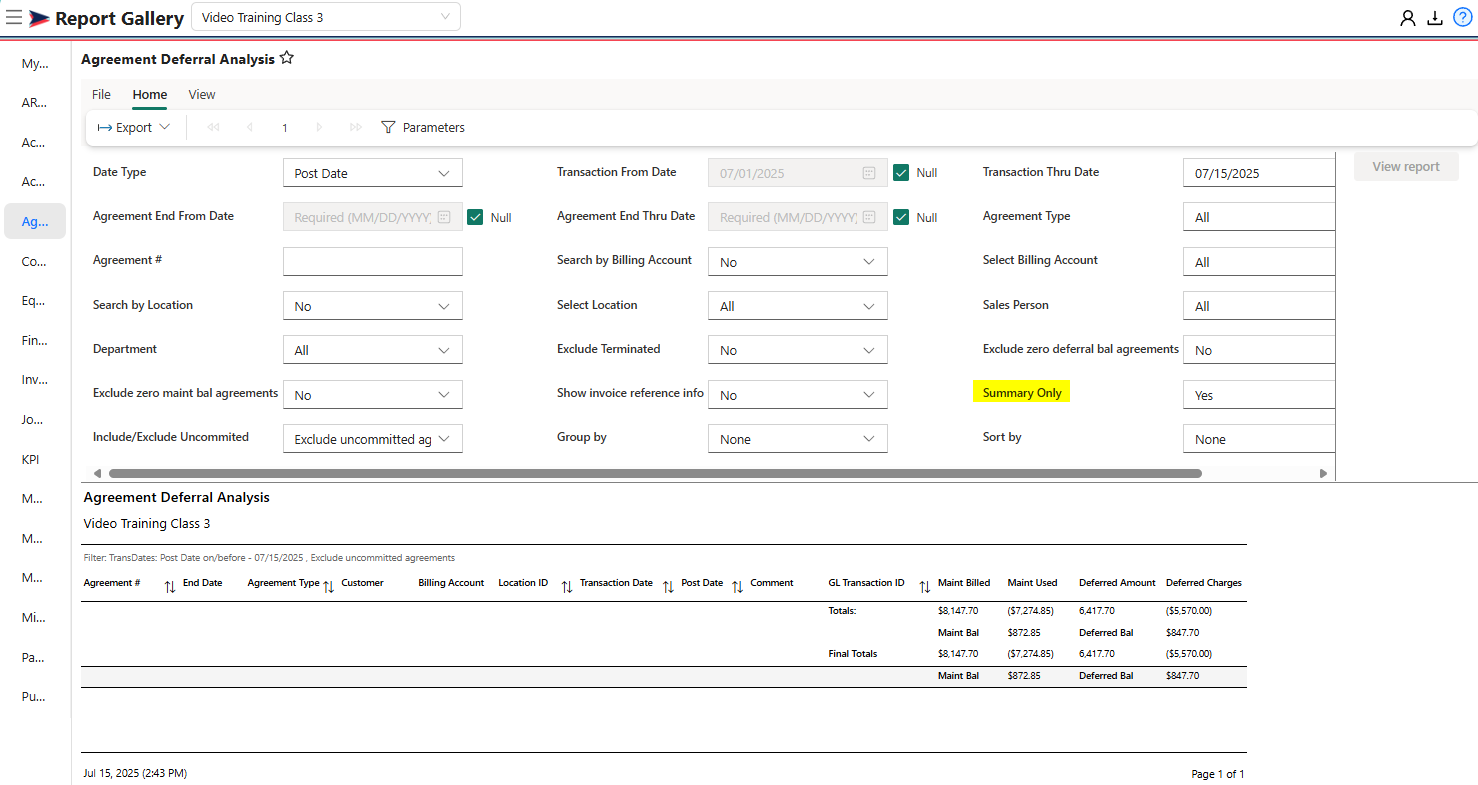Open the File tab

pyautogui.click(x=102, y=94)
